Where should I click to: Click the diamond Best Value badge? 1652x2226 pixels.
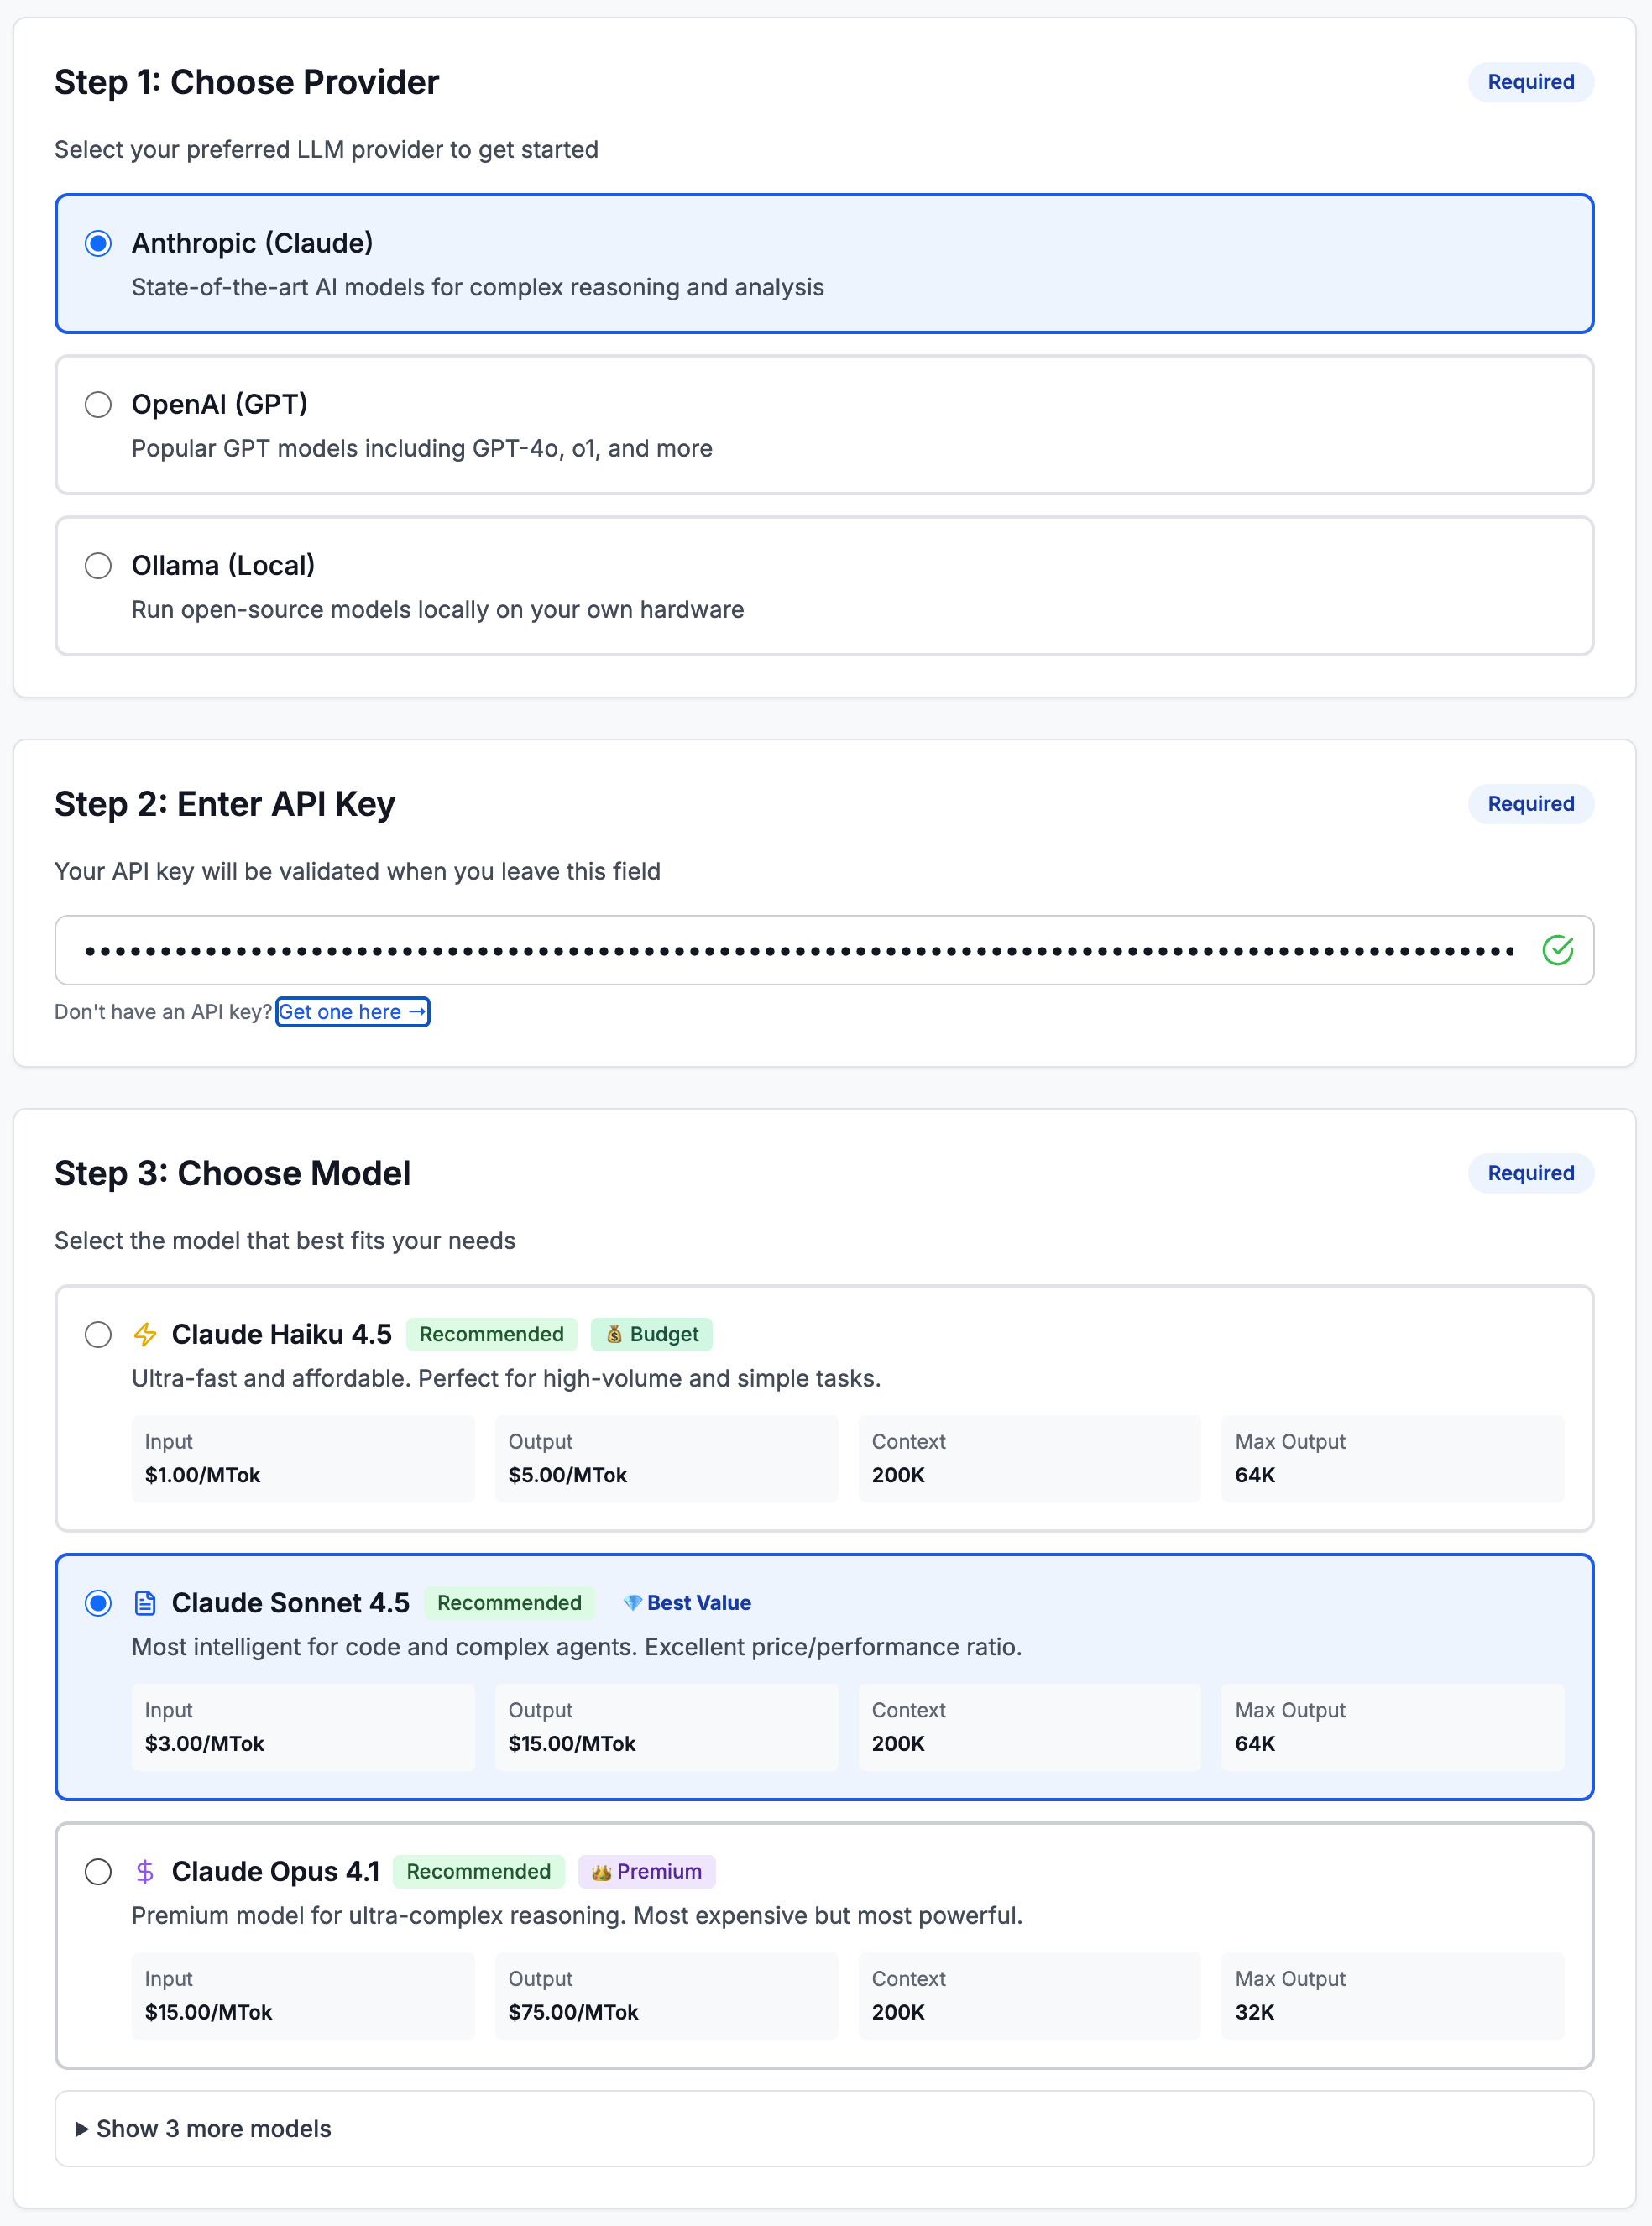(687, 1603)
